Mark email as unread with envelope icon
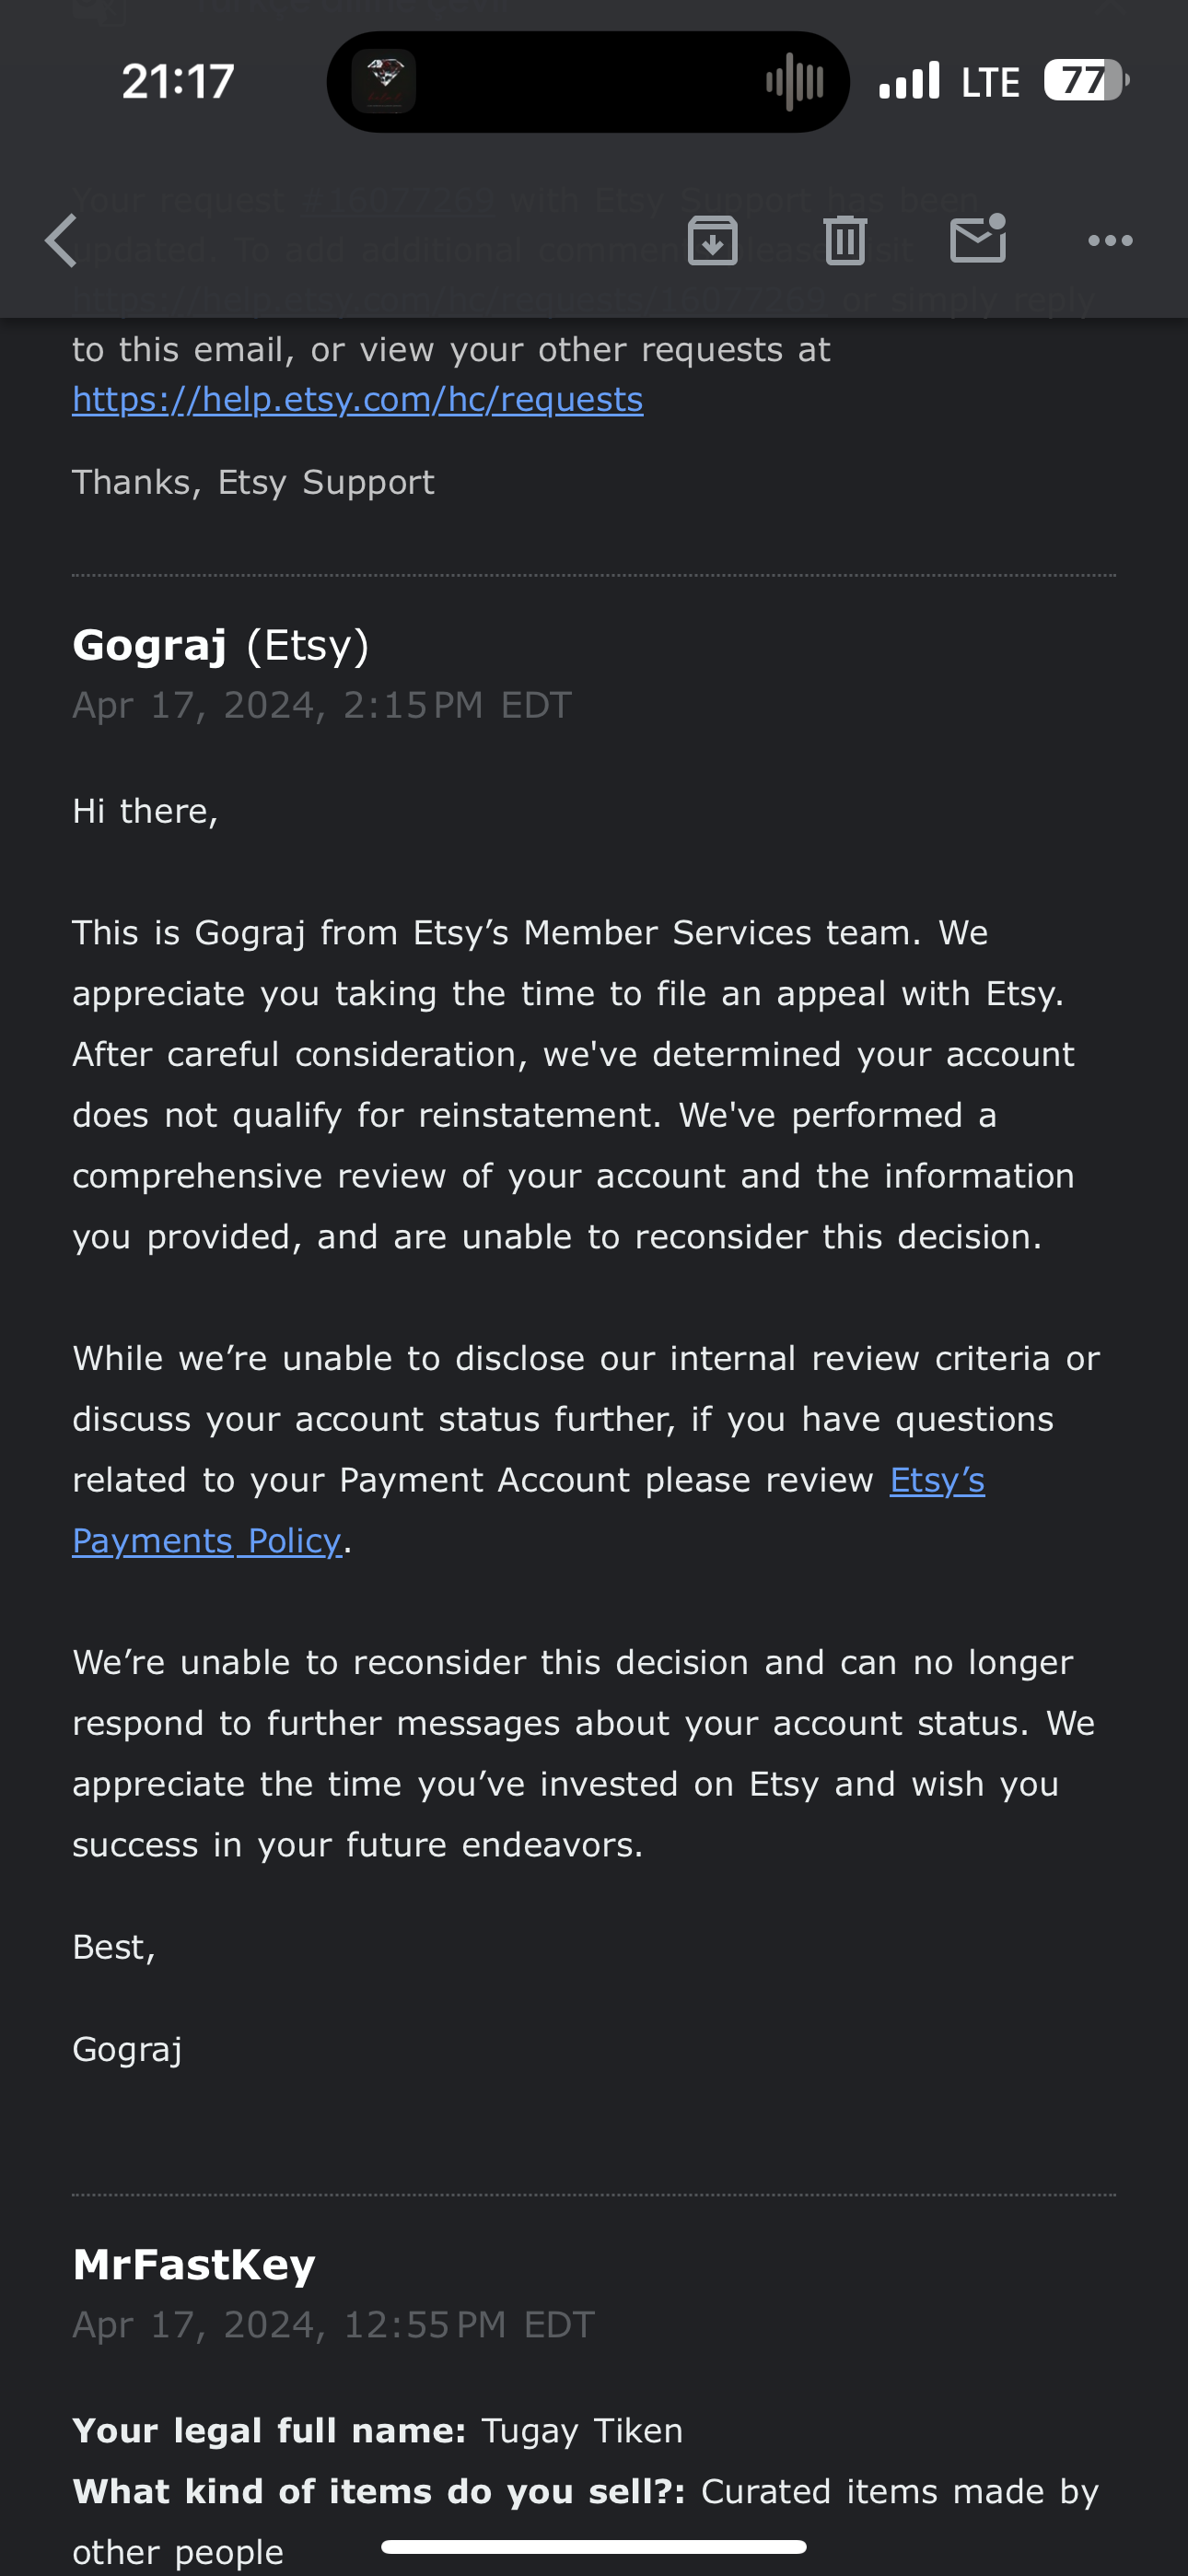 pyautogui.click(x=978, y=239)
